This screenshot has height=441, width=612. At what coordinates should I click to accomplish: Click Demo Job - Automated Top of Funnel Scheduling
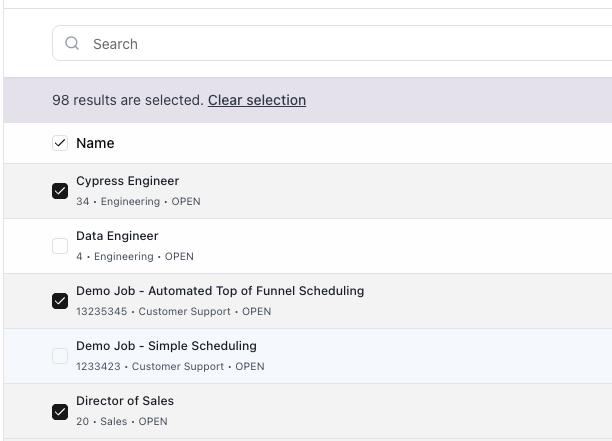coord(220,291)
